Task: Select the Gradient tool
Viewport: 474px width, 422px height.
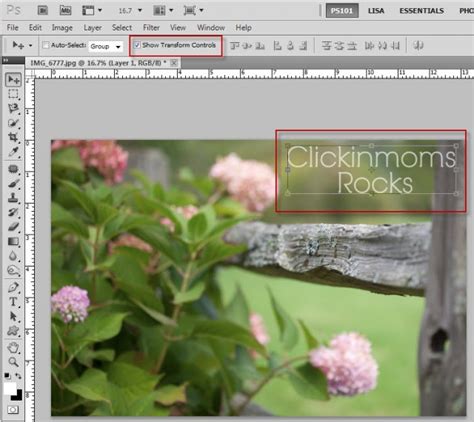Action: point(13,241)
